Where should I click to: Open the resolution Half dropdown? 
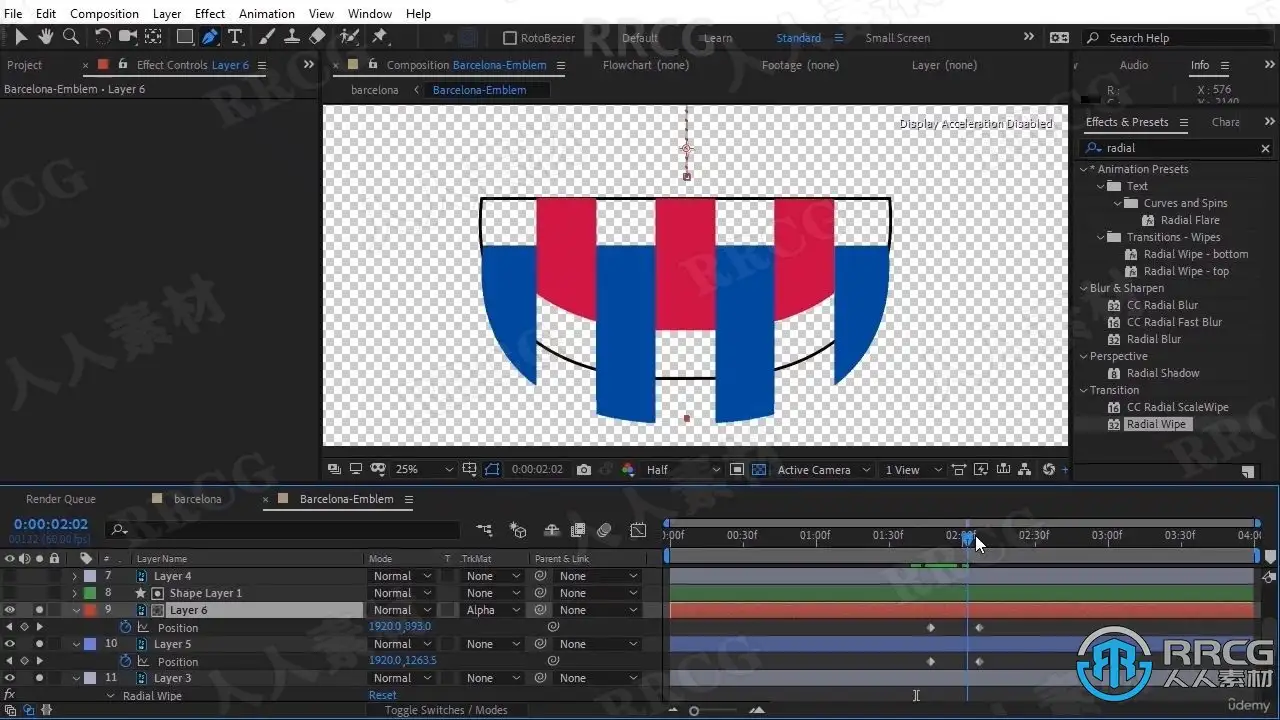coord(683,470)
